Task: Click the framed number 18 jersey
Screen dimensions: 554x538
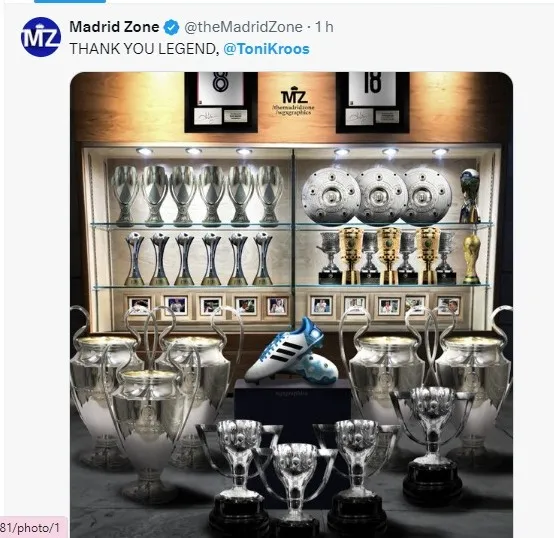Action: tap(373, 102)
